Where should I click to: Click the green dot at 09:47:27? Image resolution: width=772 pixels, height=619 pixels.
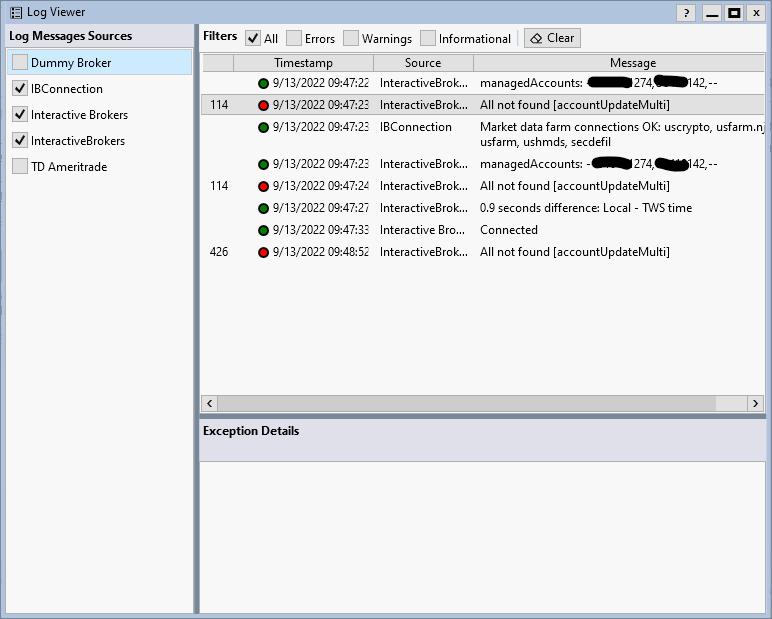(x=263, y=208)
